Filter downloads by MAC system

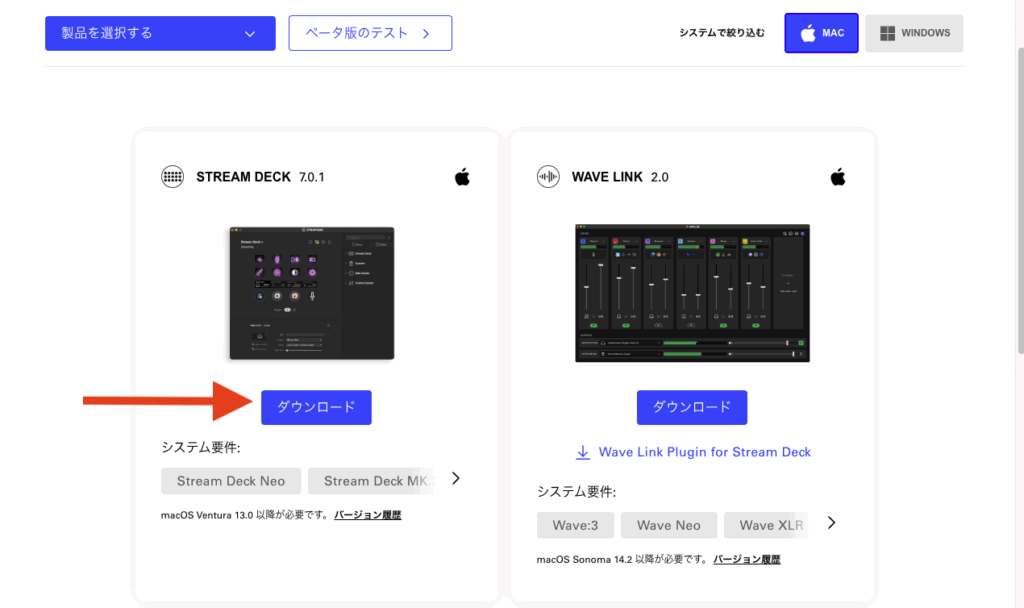(821, 33)
